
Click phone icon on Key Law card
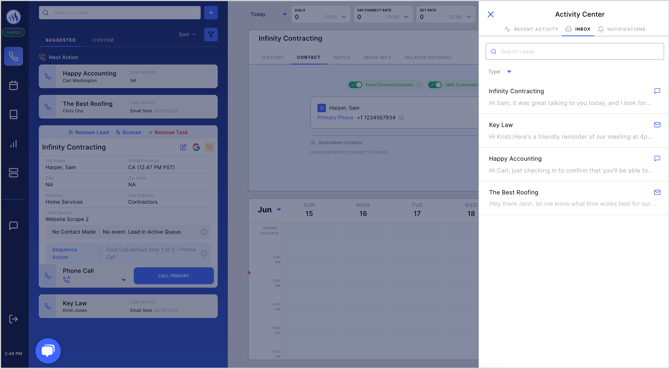pyautogui.click(x=48, y=306)
